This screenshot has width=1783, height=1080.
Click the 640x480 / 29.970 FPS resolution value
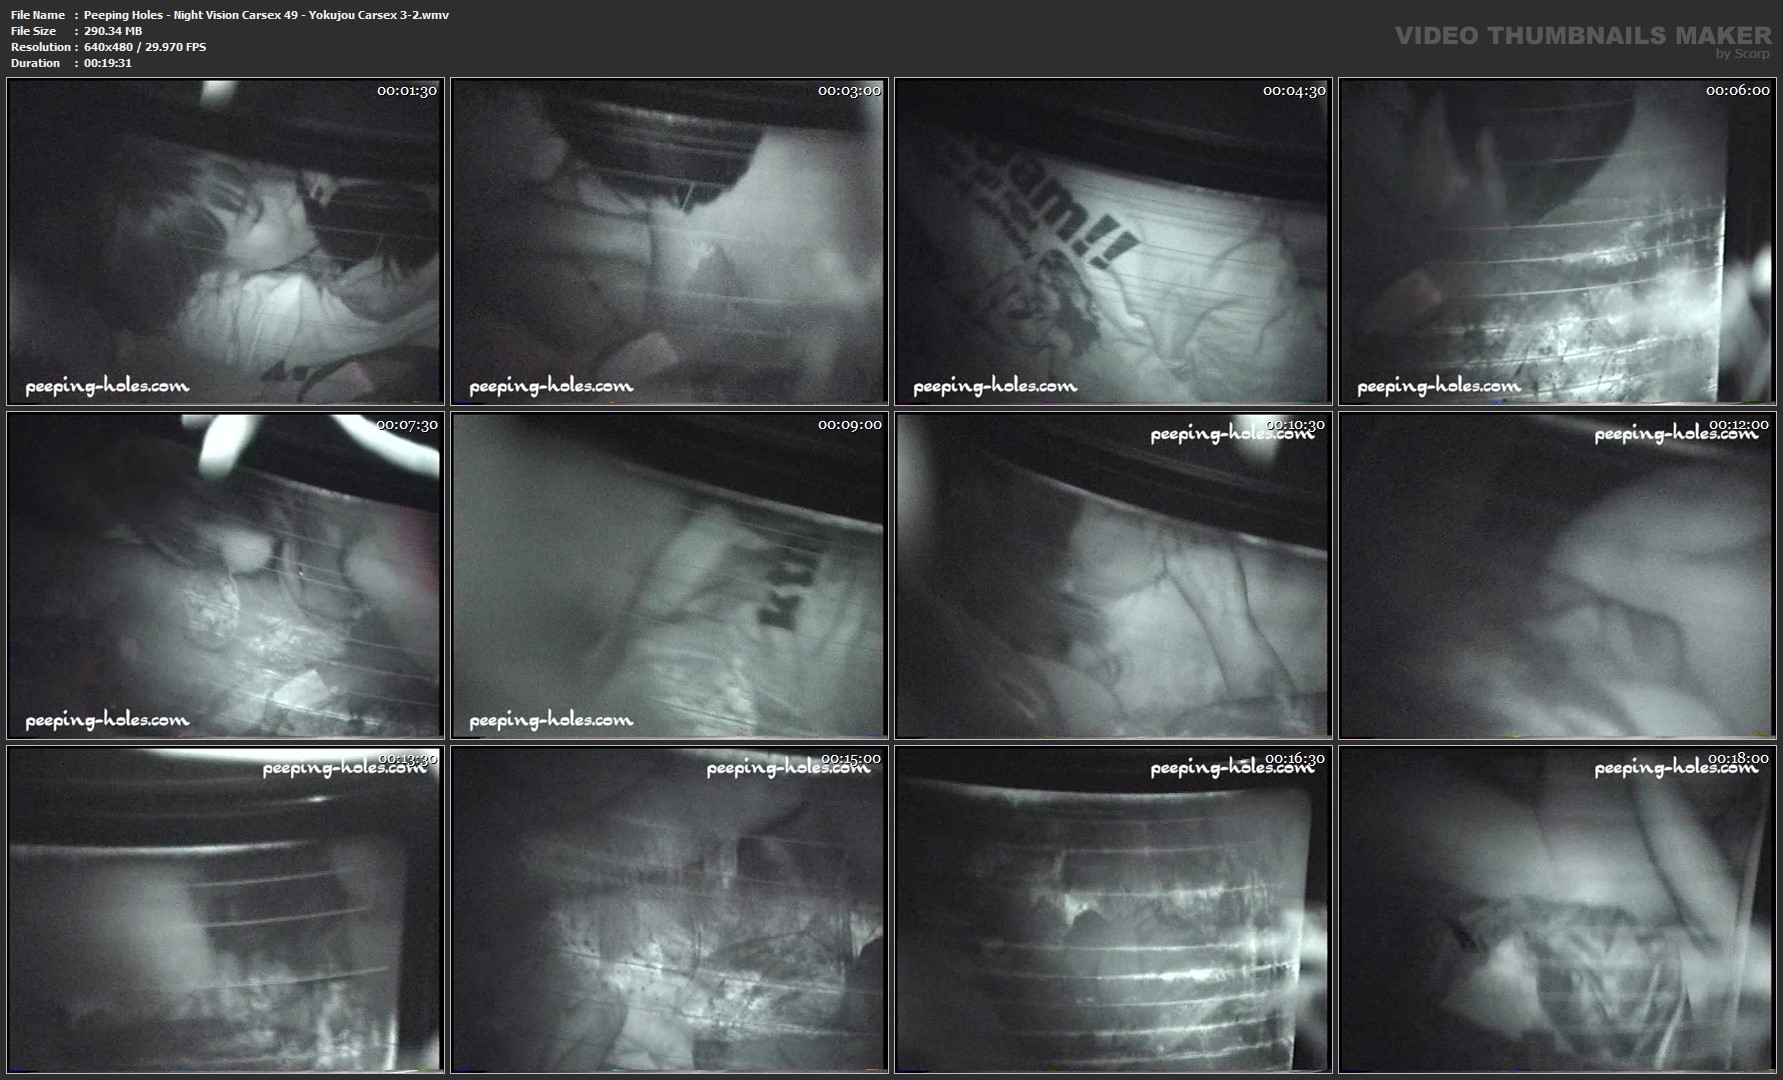click(145, 47)
